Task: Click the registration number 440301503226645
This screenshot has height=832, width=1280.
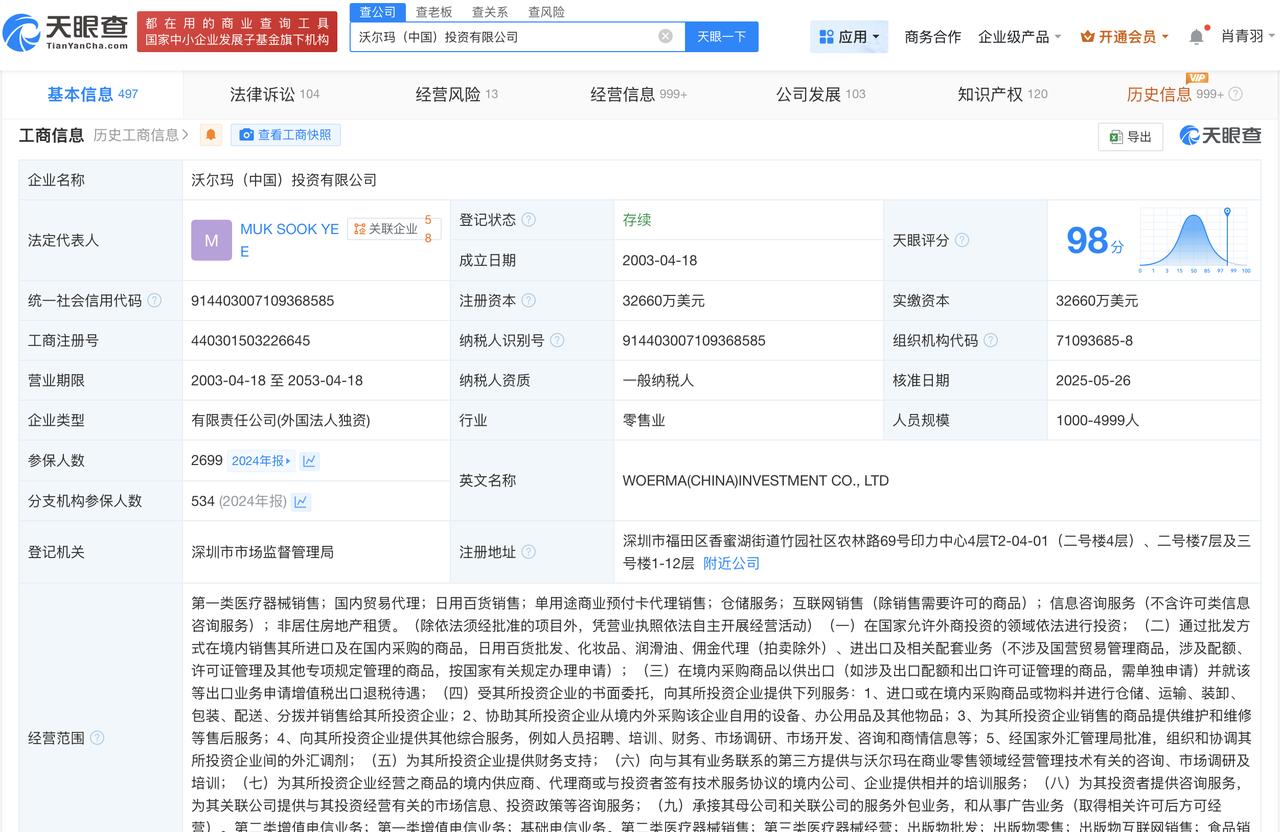Action: pyautogui.click(x=250, y=340)
